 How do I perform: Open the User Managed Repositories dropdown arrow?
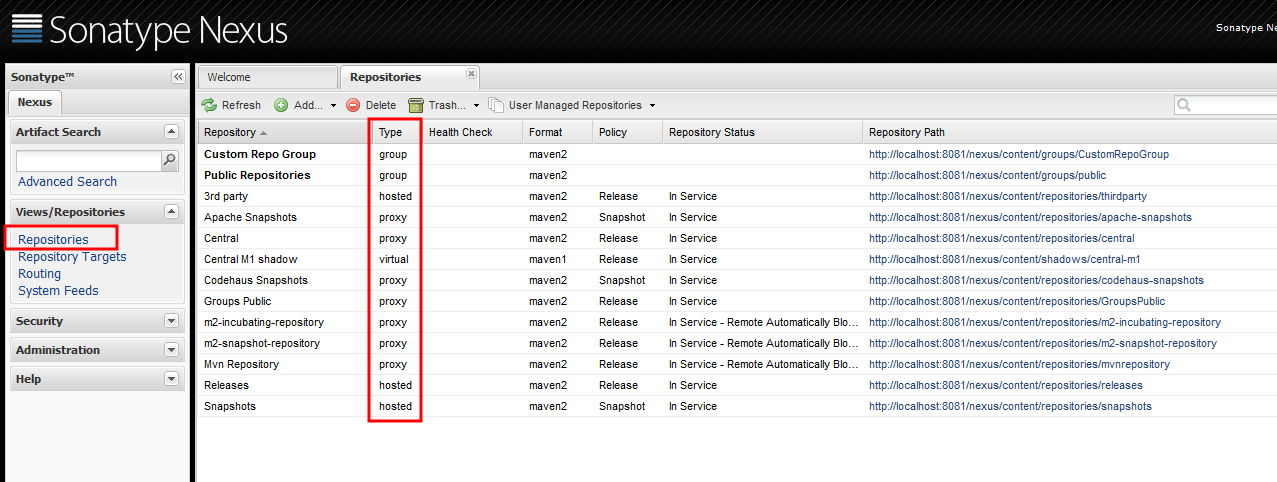click(652, 106)
